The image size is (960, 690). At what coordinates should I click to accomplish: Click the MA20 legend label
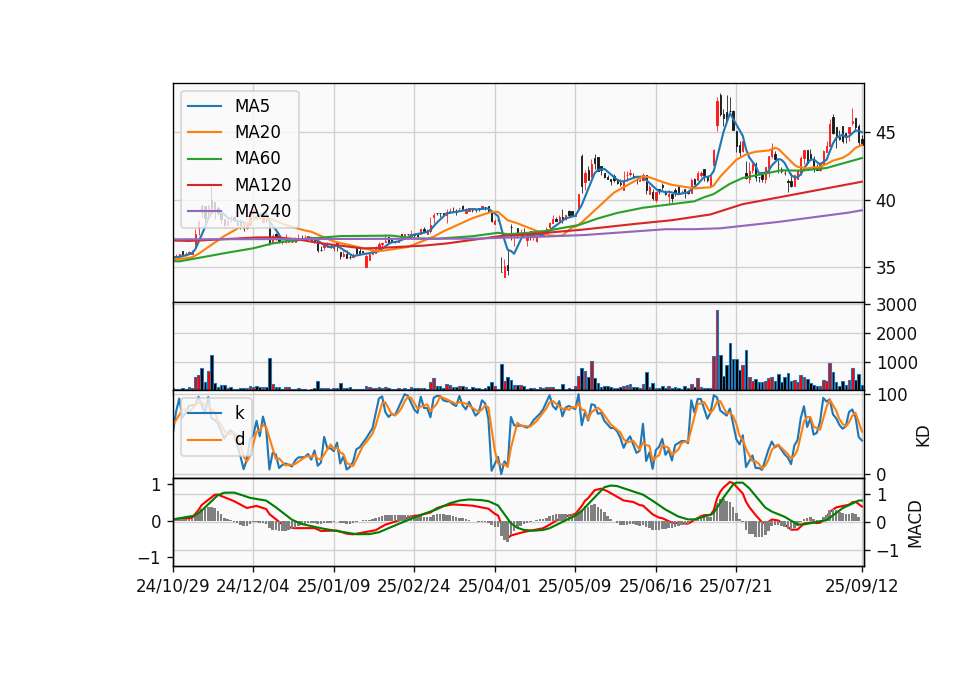(x=257, y=132)
